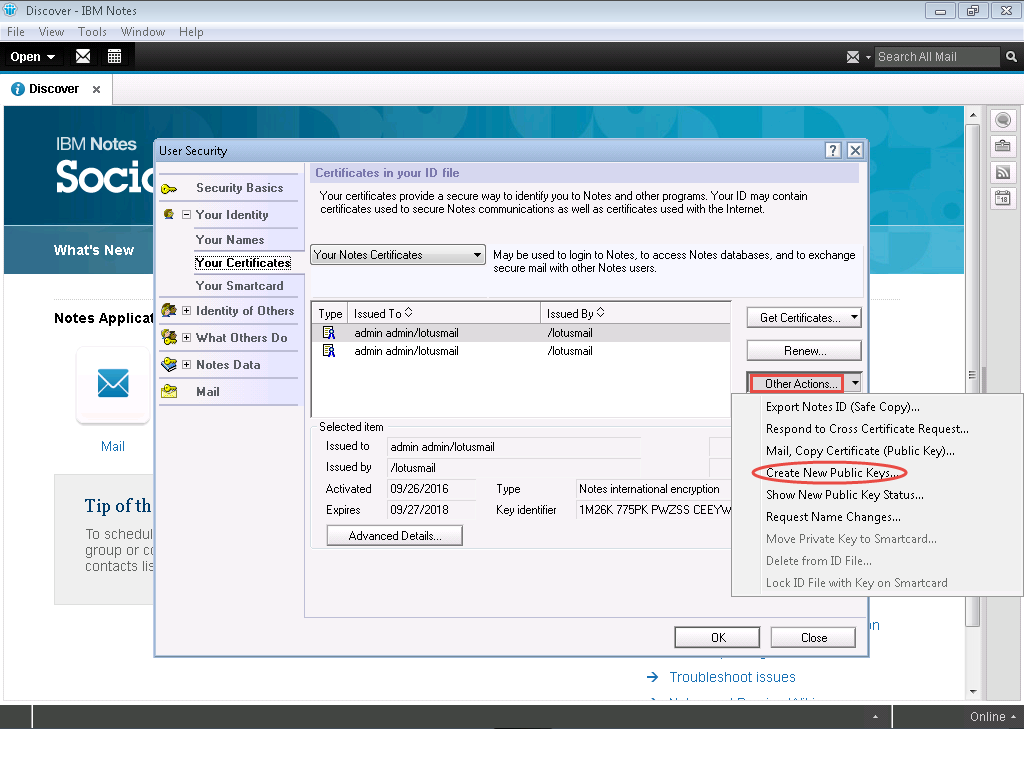Viewport: 1024px width, 767px height.
Task: Open the Get Certificates dropdown button
Action: click(x=804, y=318)
